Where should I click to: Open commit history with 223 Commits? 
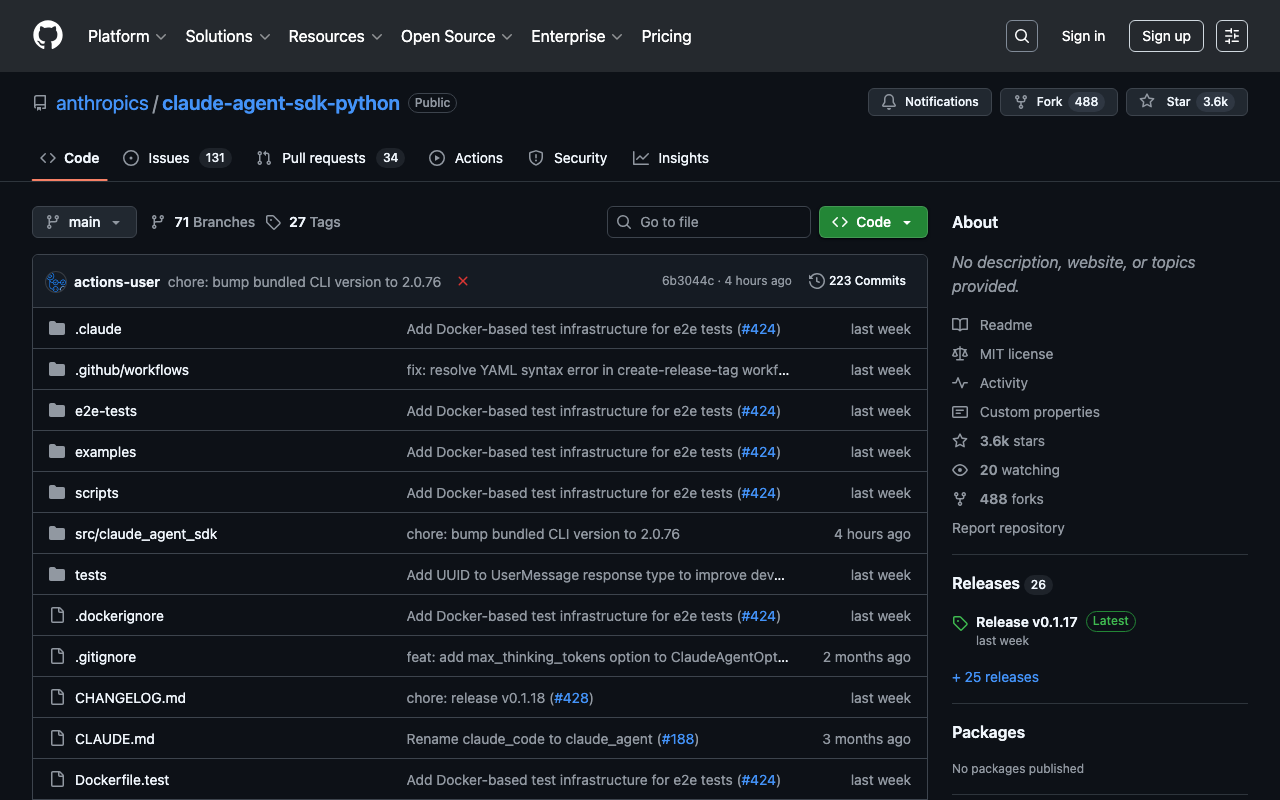point(857,281)
